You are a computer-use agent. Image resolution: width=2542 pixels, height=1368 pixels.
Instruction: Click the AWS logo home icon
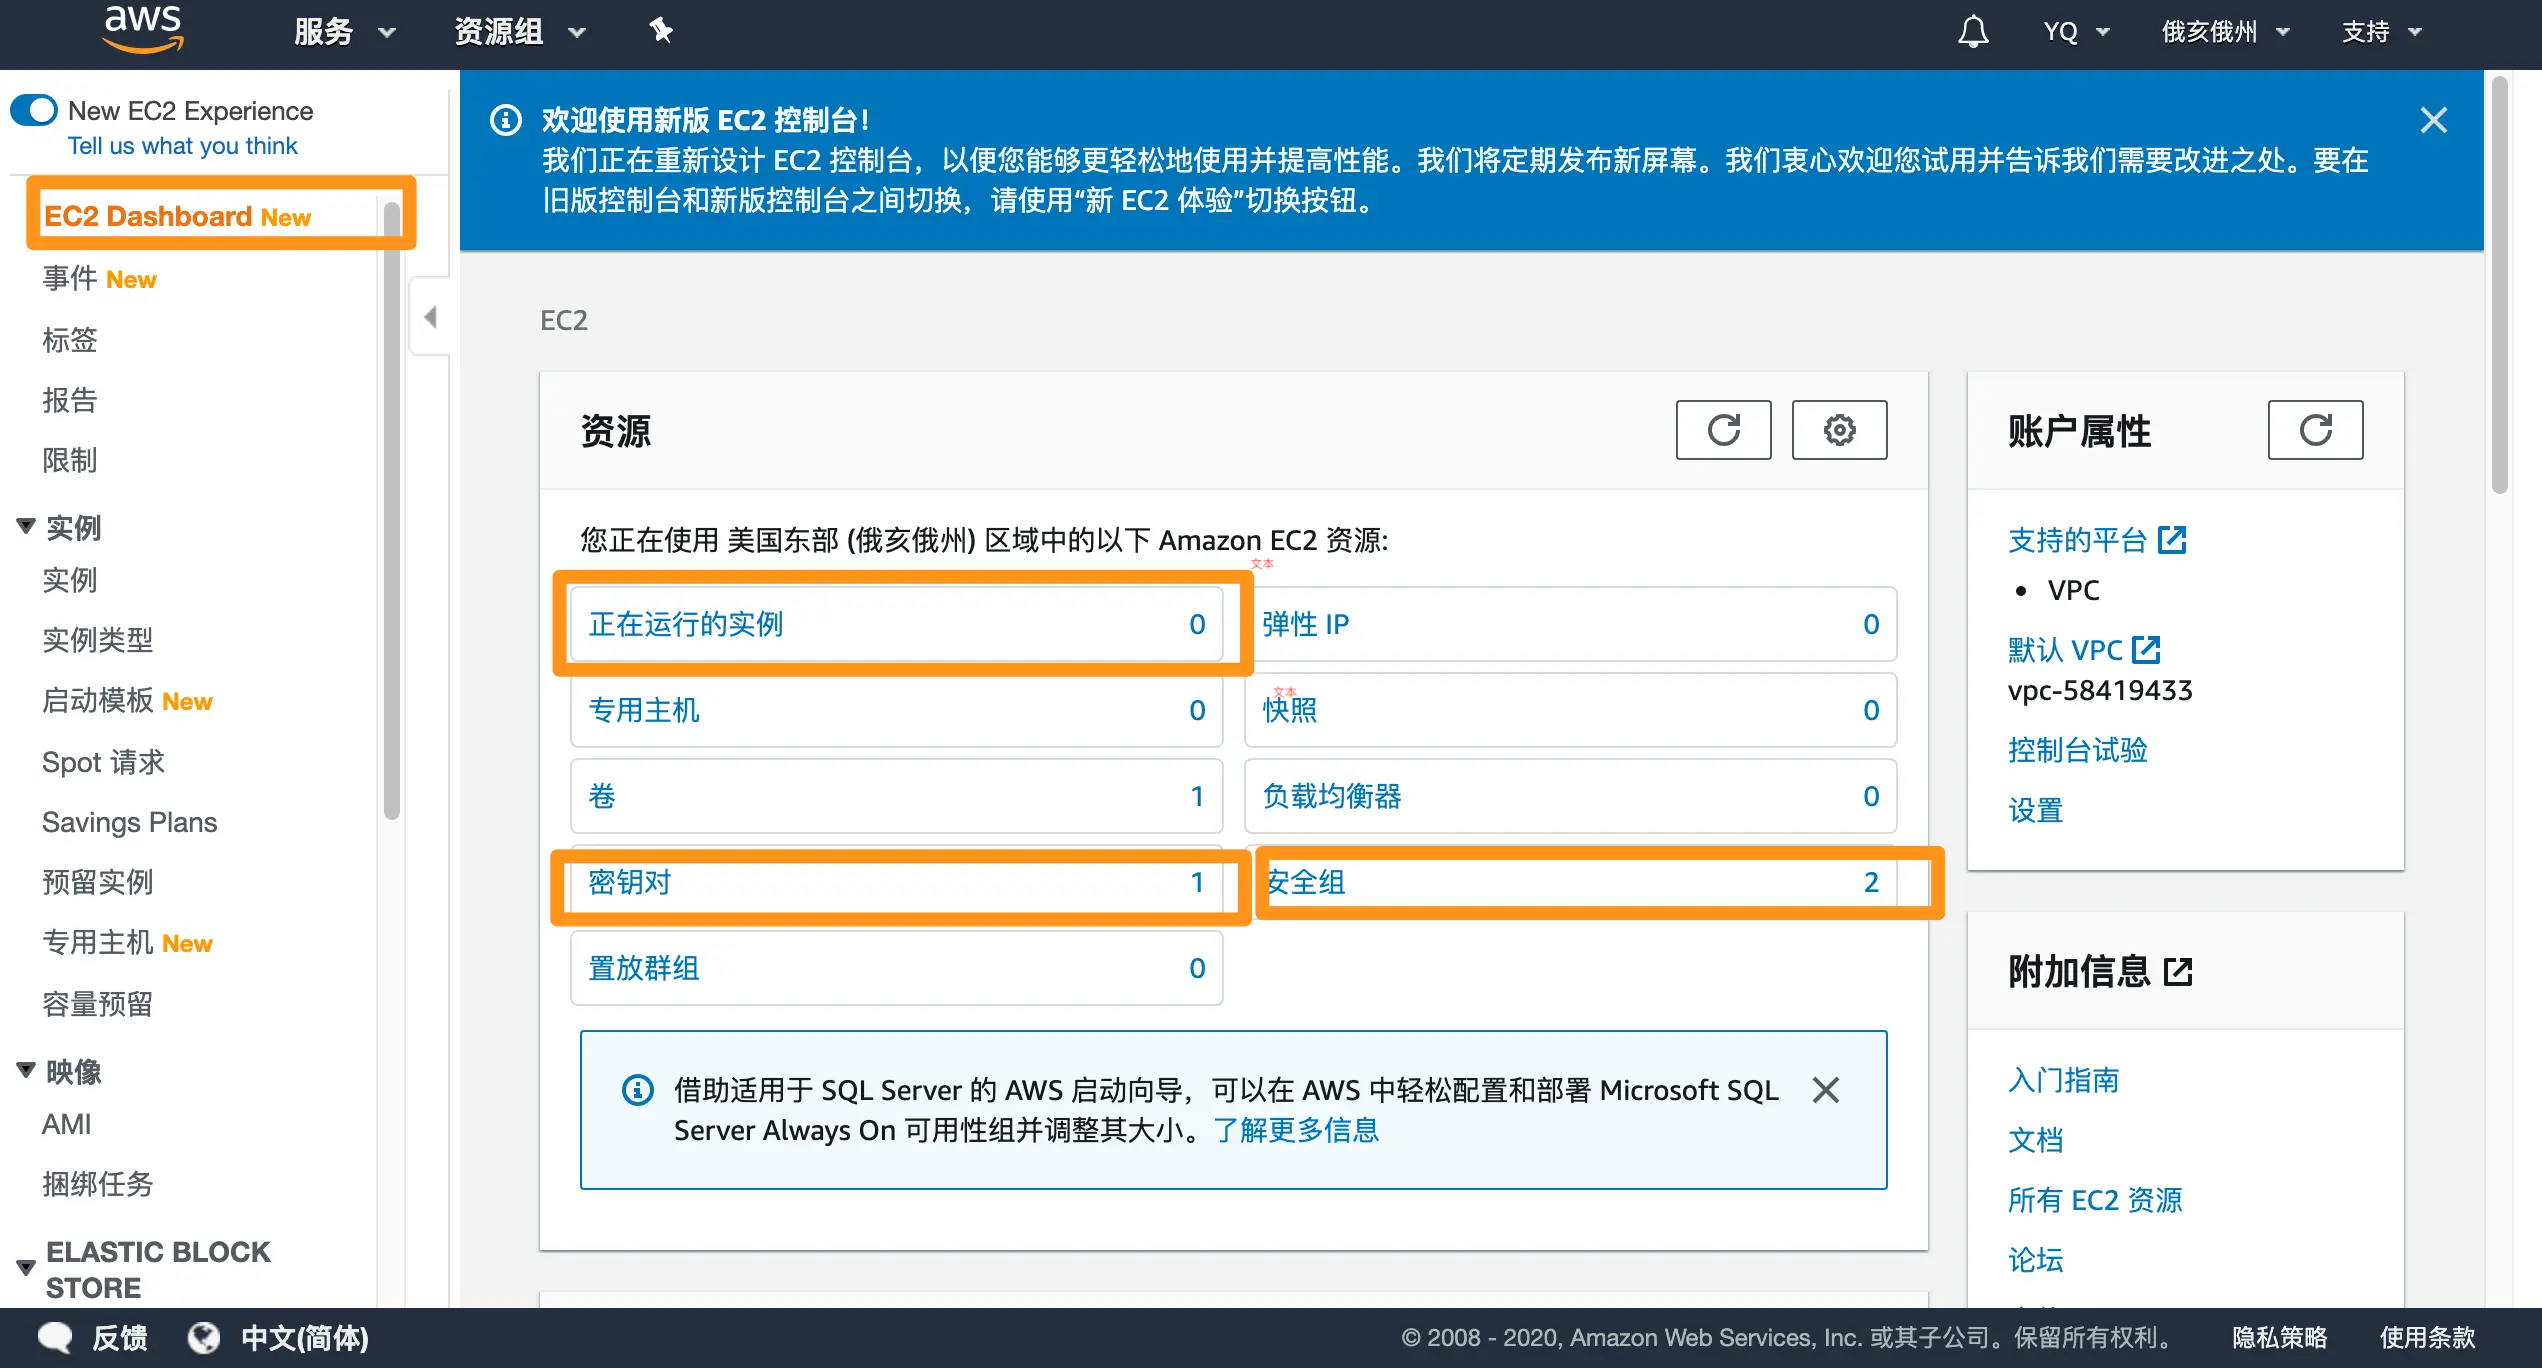pyautogui.click(x=143, y=30)
